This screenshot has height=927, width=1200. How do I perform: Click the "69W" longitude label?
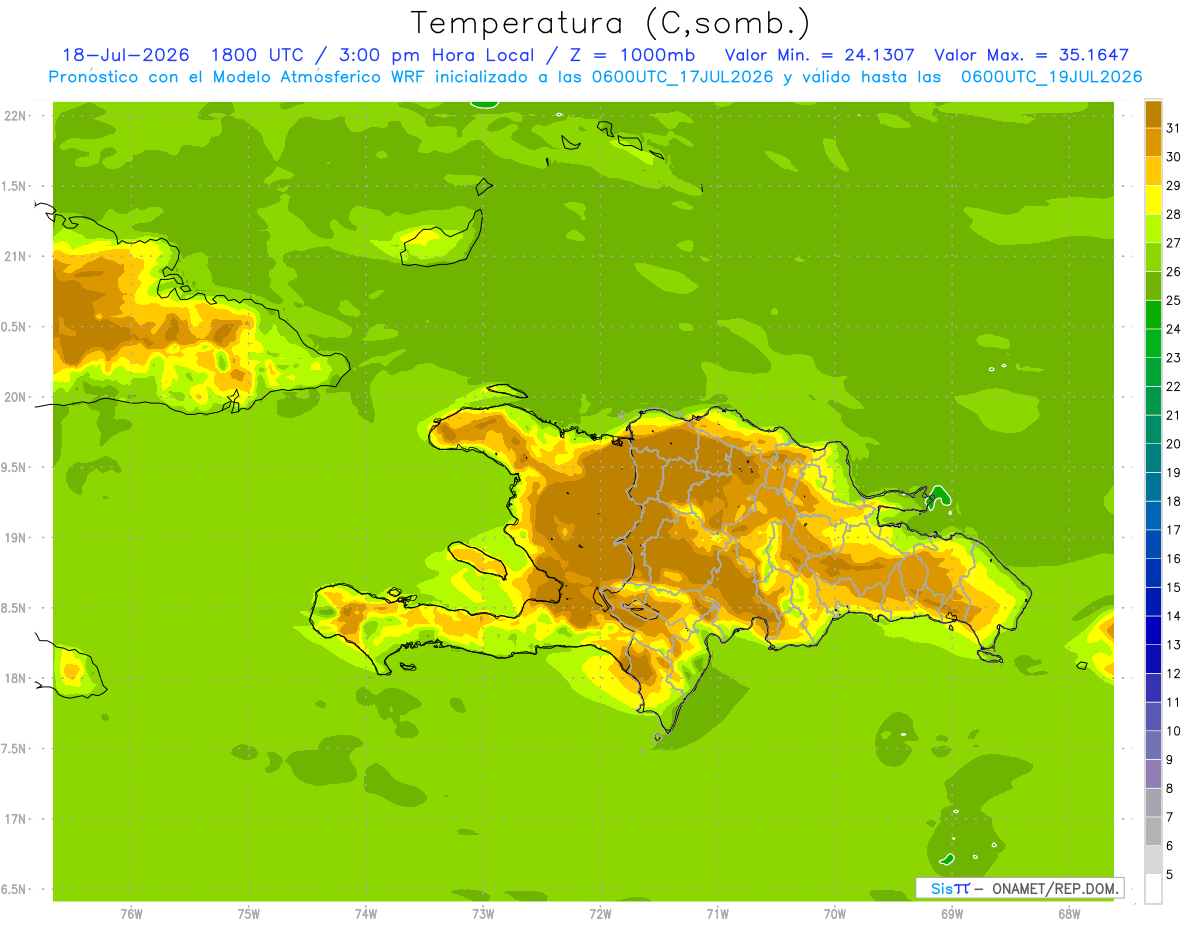pyautogui.click(x=951, y=913)
